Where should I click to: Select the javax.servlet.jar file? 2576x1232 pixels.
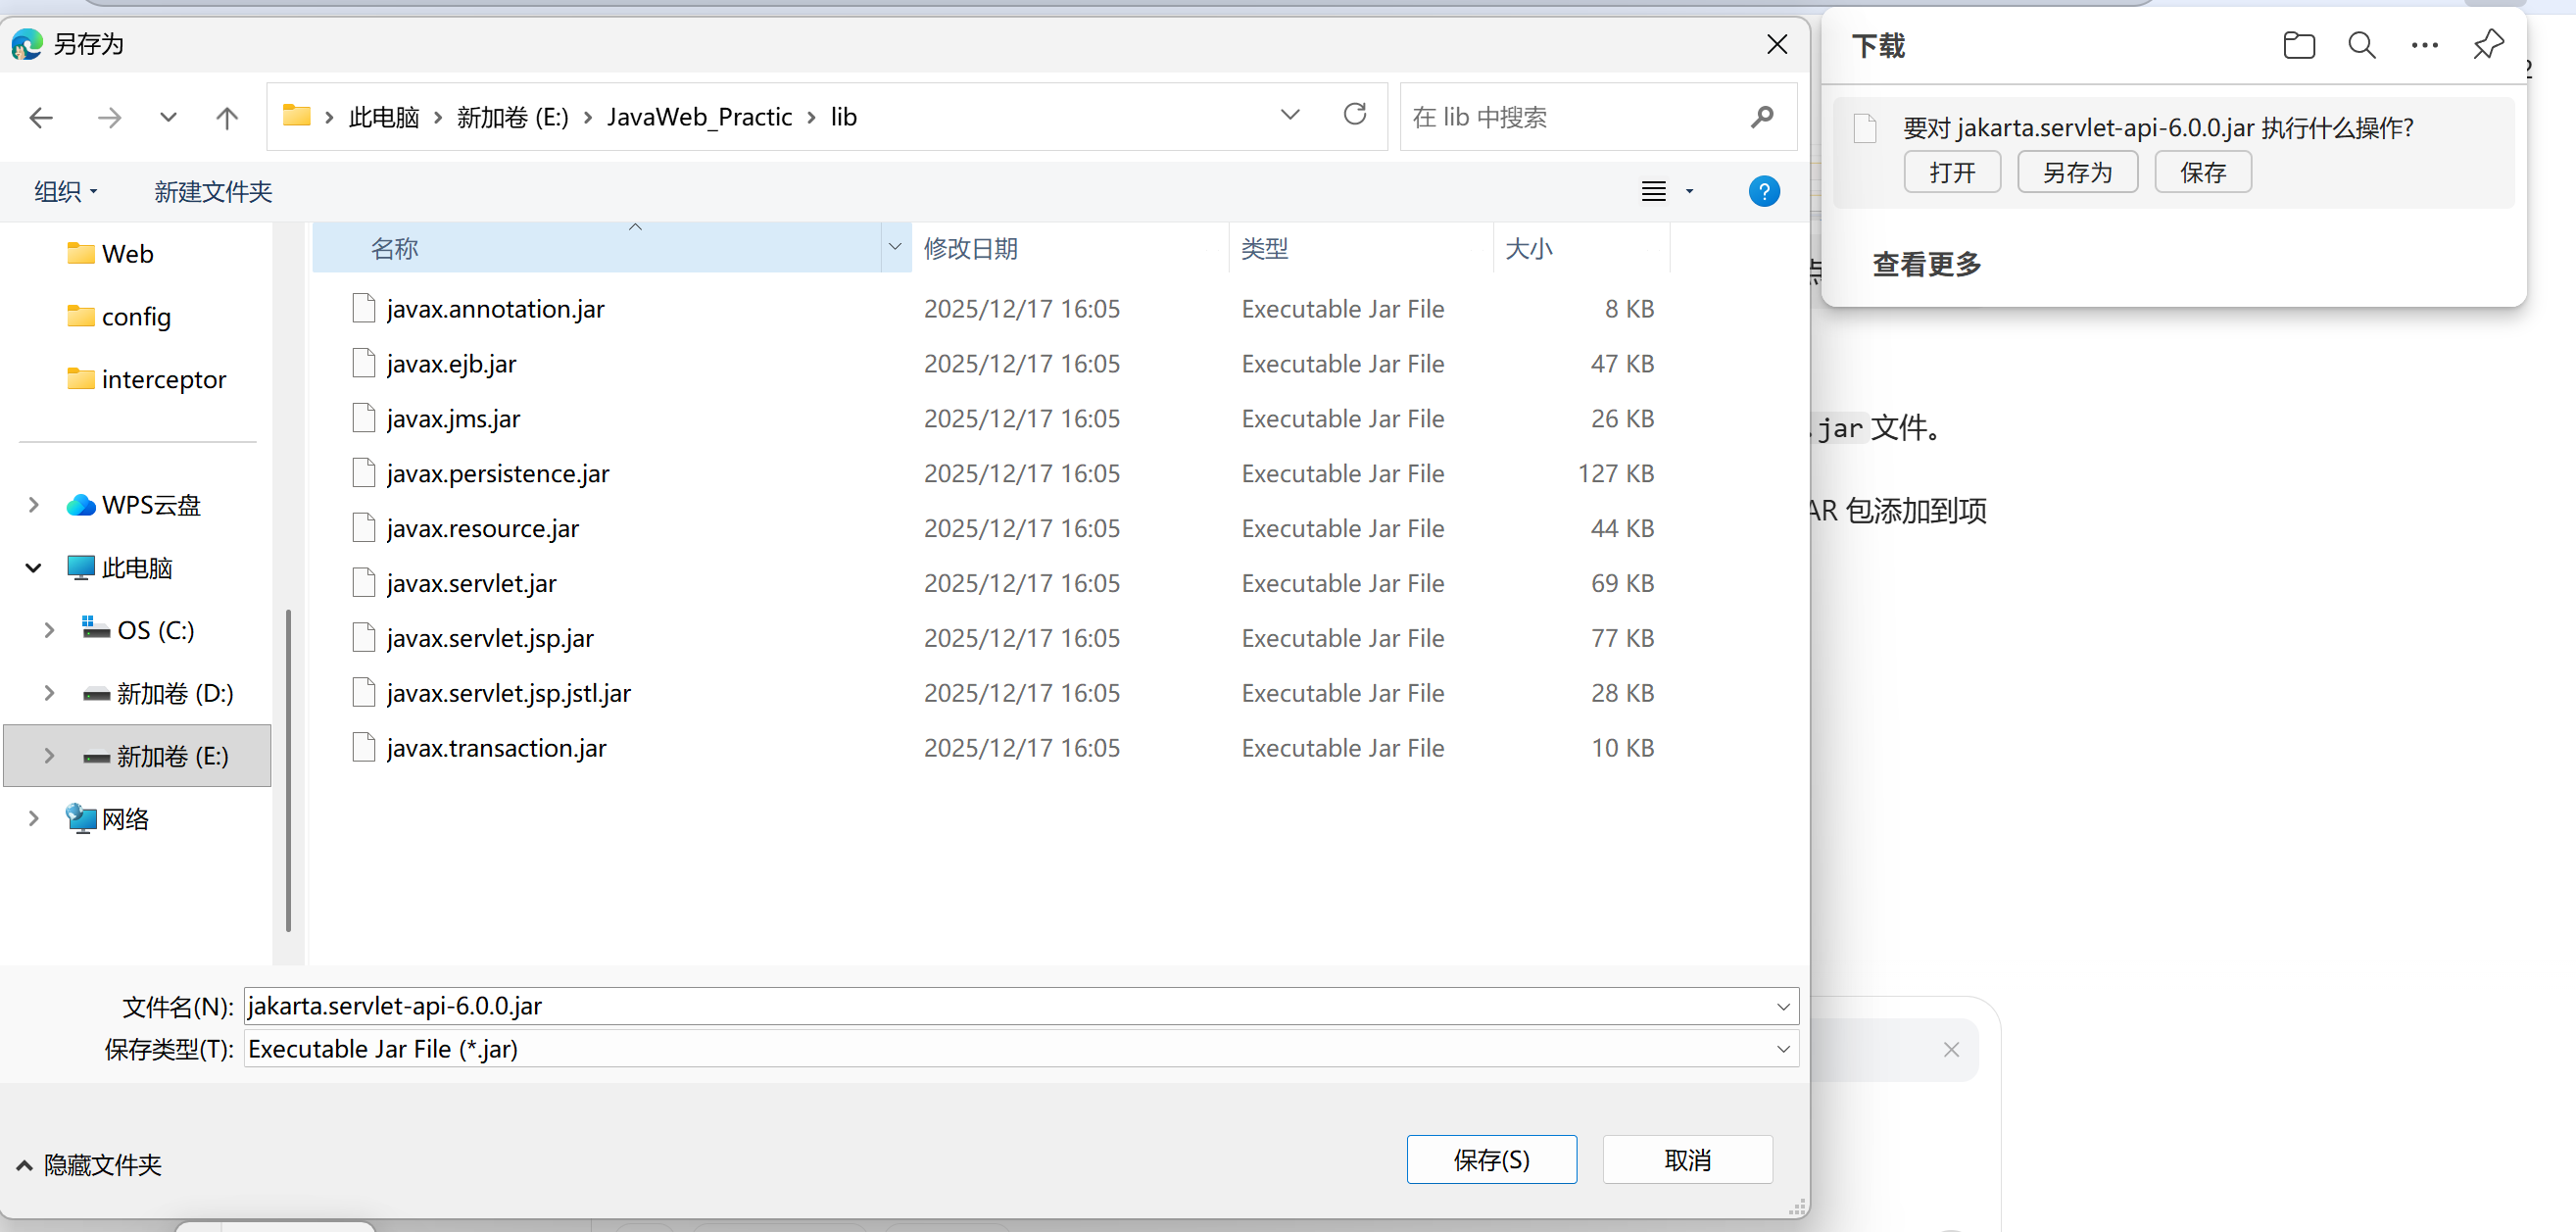coord(472,583)
